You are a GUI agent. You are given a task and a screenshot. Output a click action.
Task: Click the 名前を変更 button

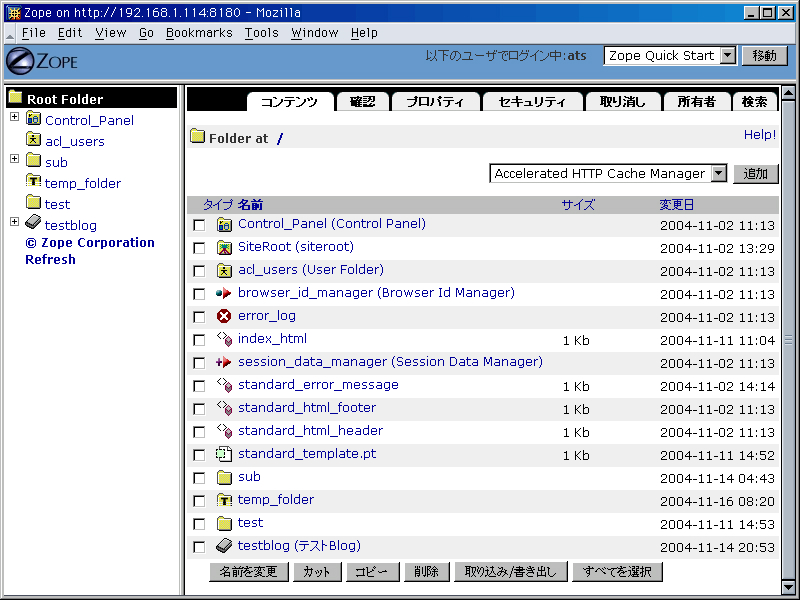tap(248, 571)
